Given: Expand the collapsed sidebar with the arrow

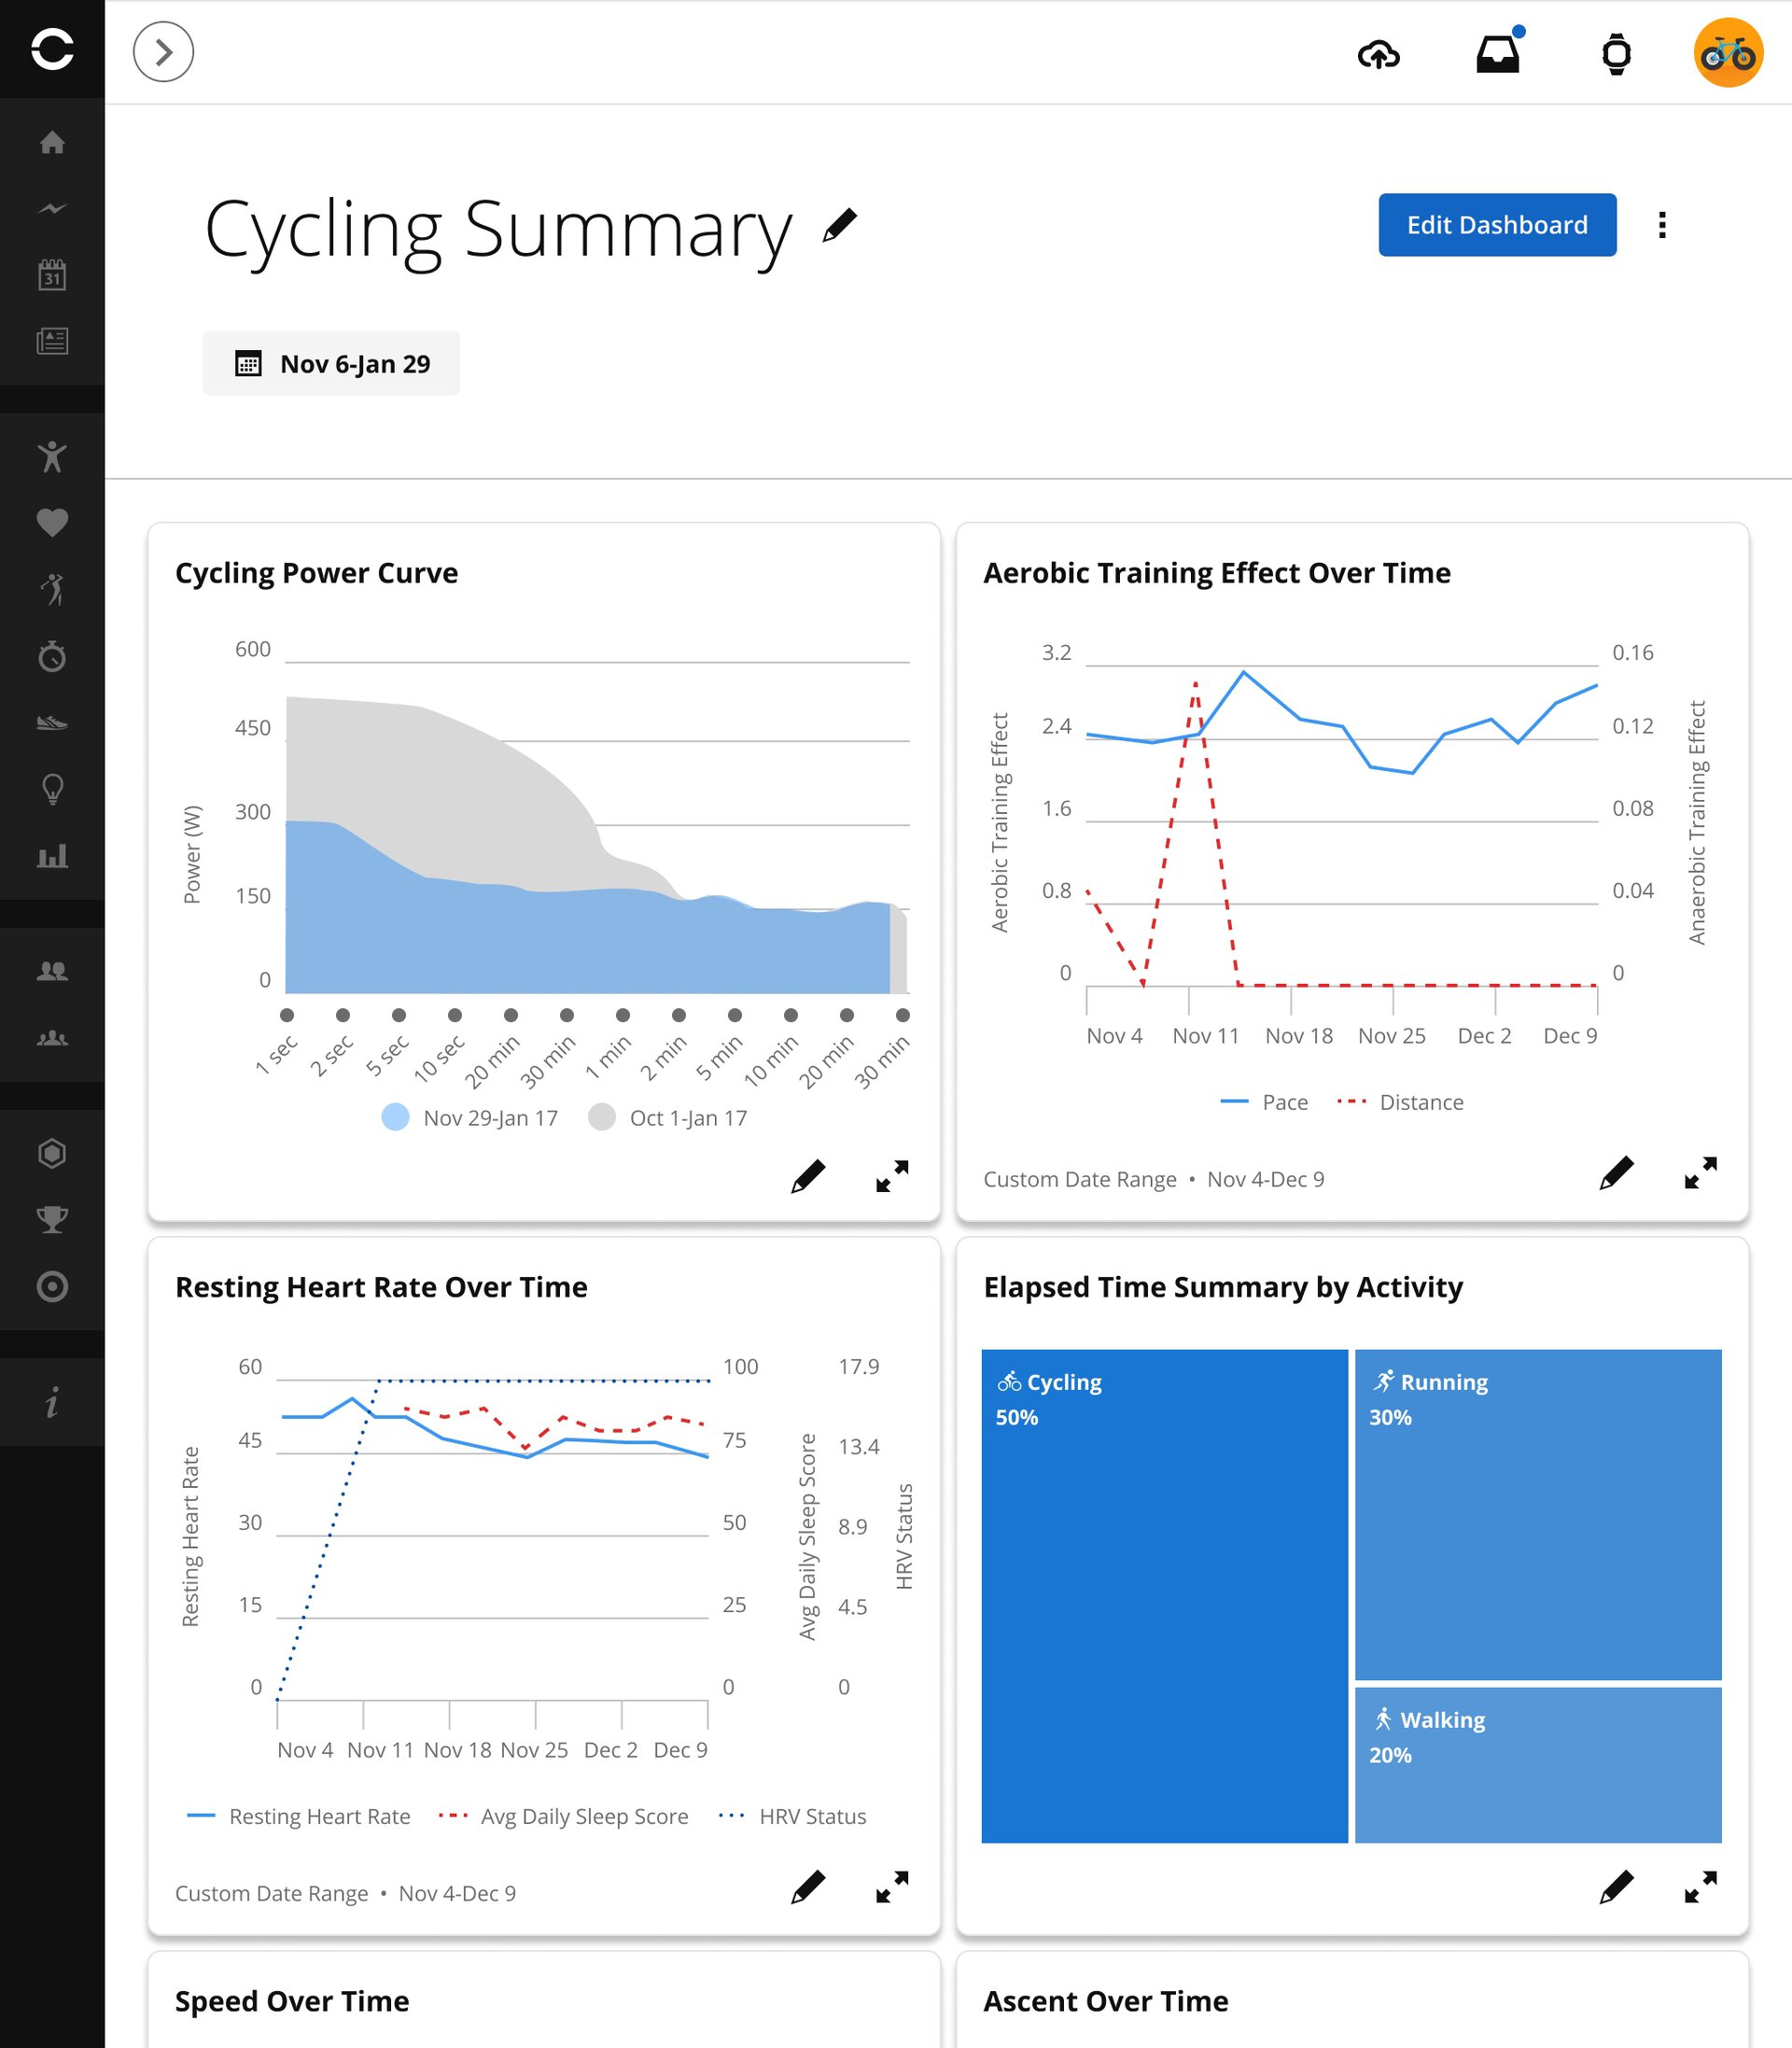Looking at the screenshot, I should [163, 52].
